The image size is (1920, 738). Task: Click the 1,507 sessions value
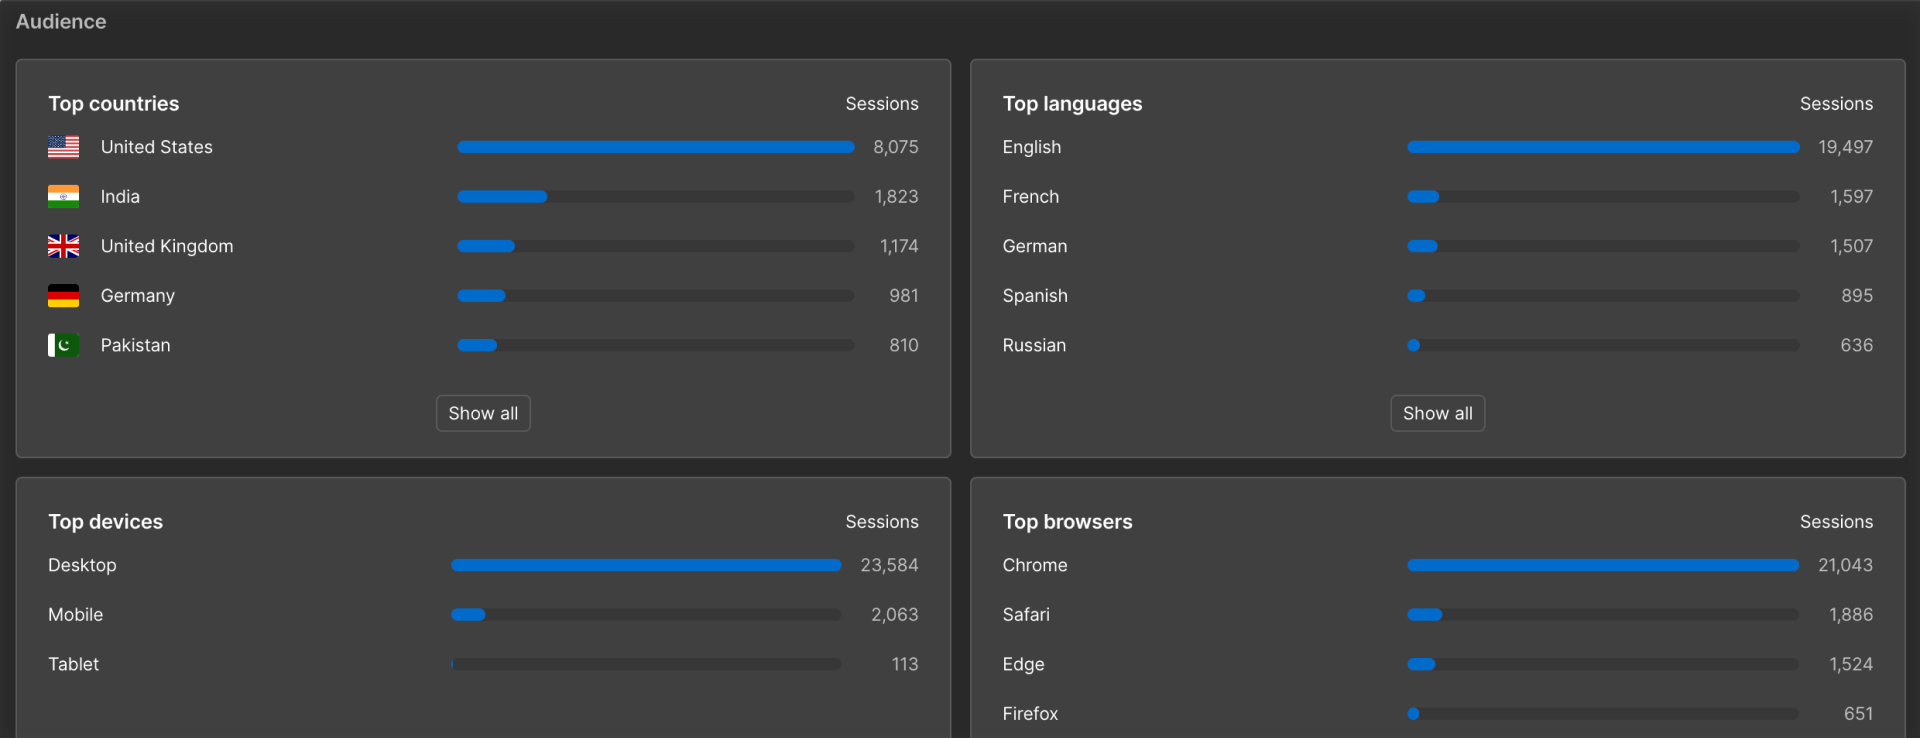[x=1851, y=246]
